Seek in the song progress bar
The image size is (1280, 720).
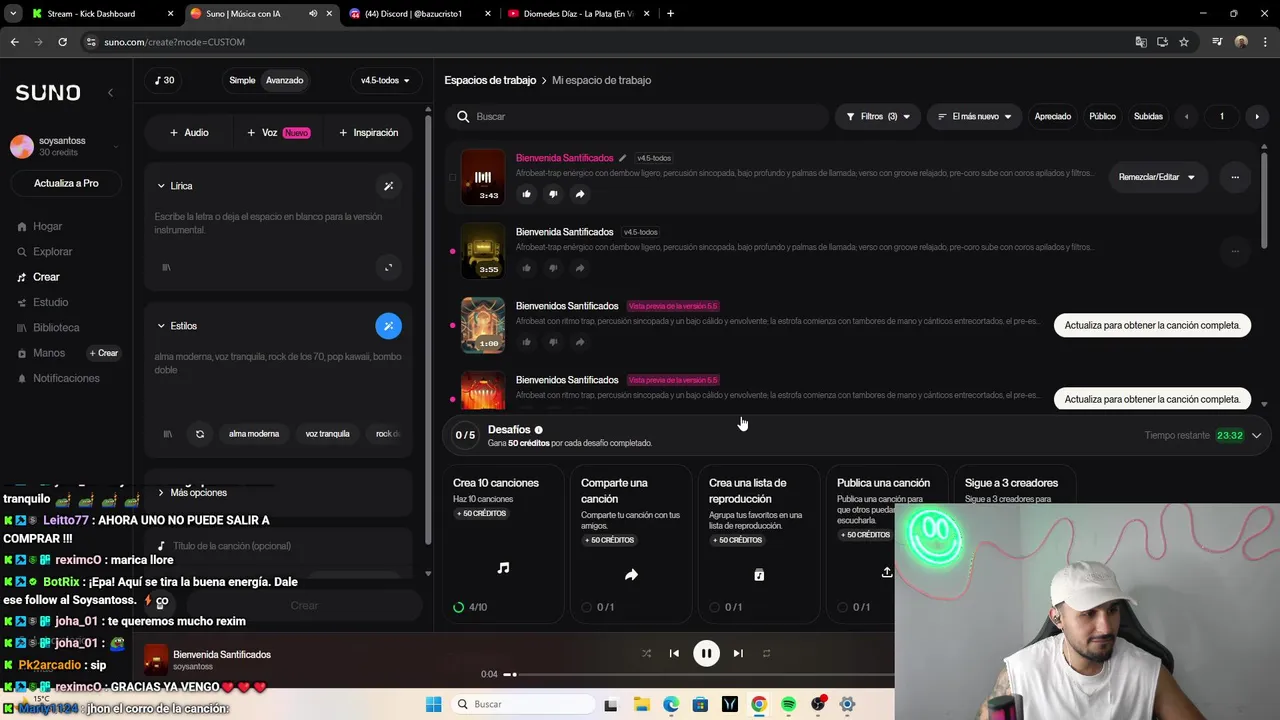click(700, 675)
